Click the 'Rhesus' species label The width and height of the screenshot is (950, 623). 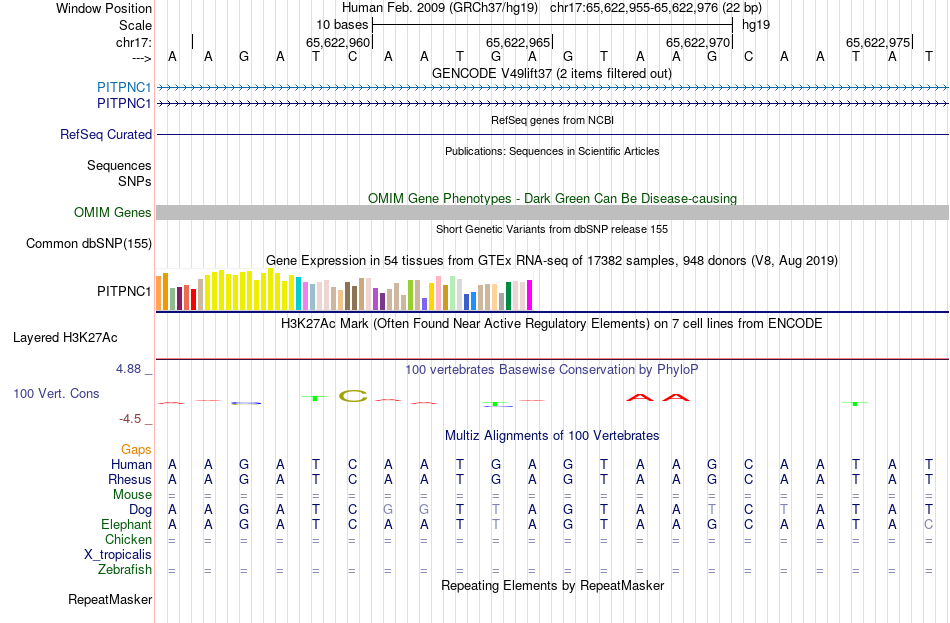pyautogui.click(x=130, y=479)
